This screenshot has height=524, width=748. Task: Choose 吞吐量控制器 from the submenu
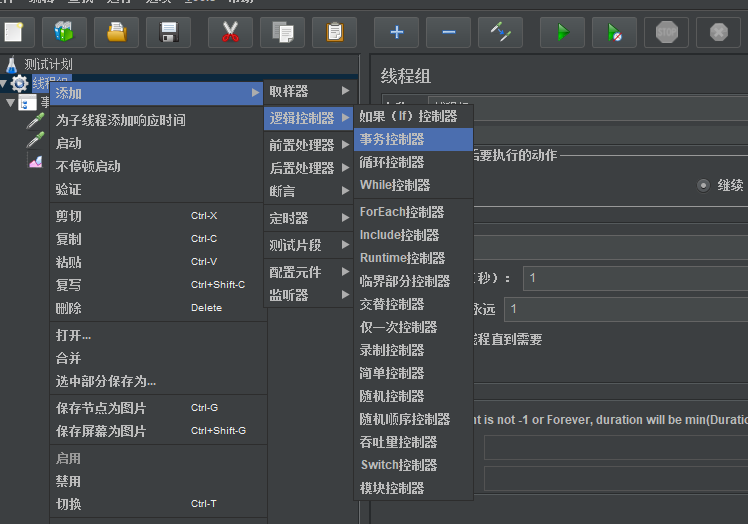click(414, 442)
